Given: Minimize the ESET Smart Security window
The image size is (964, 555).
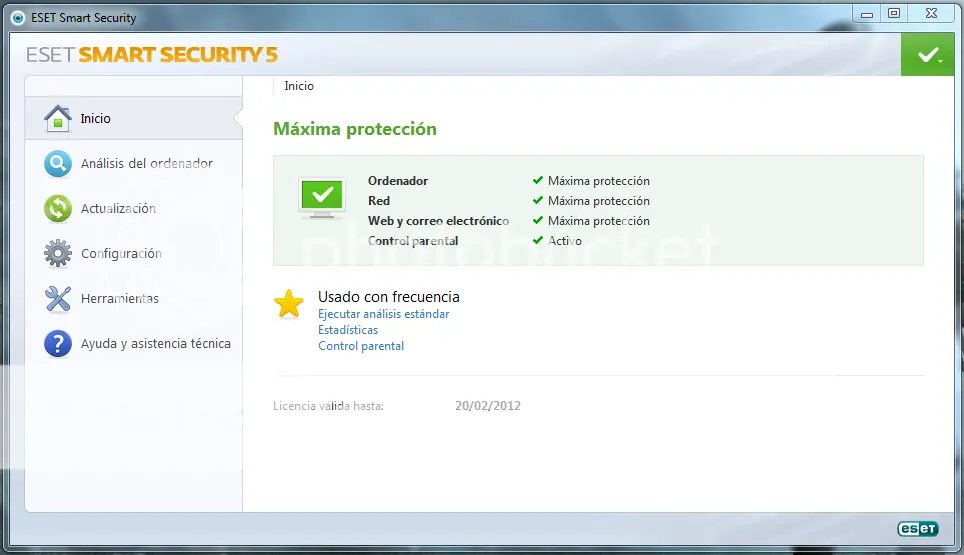Looking at the screenshot, I should point(867,14).
